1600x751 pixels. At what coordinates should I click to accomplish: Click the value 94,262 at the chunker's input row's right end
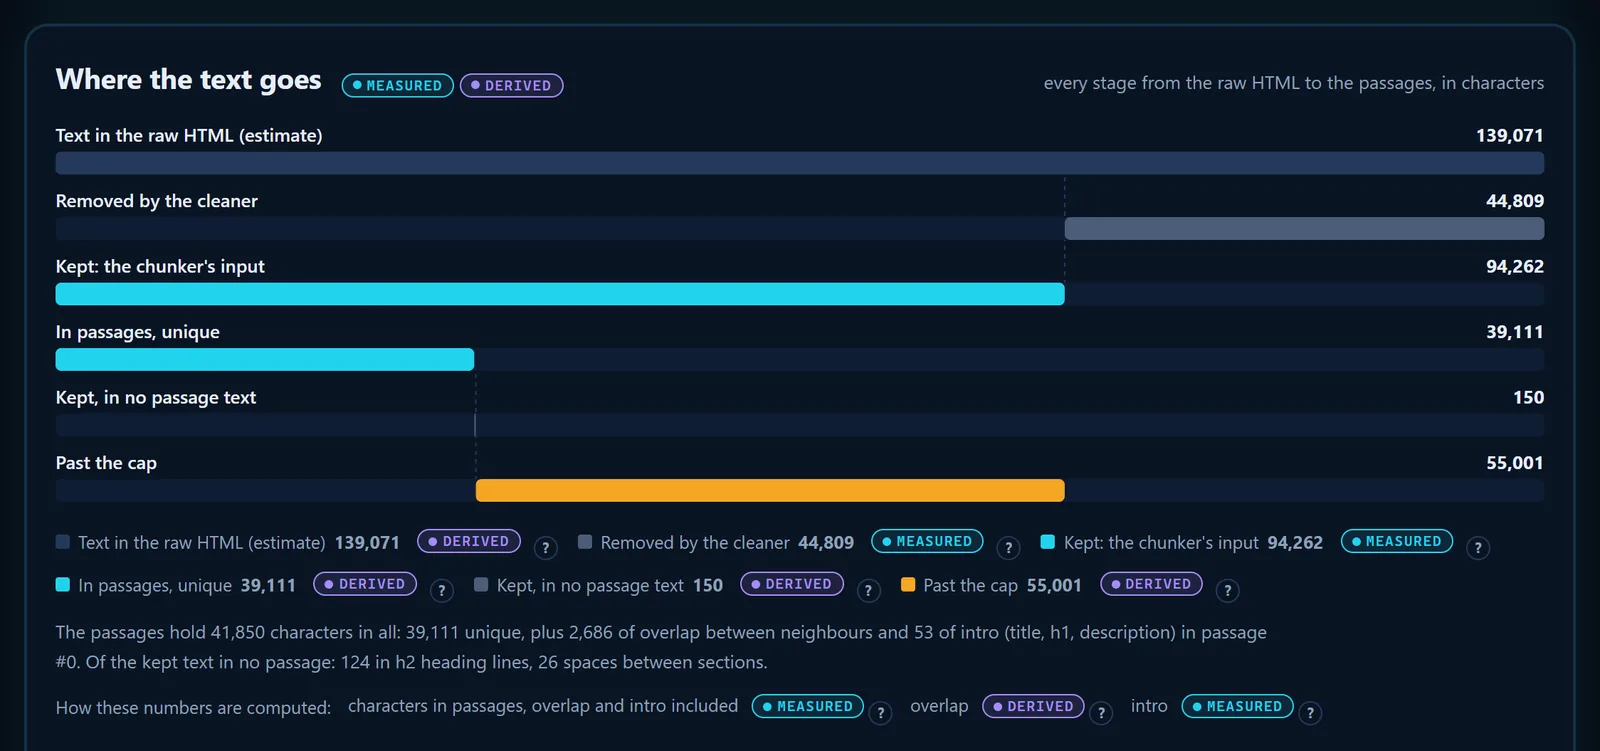(x=1515, y=266)
